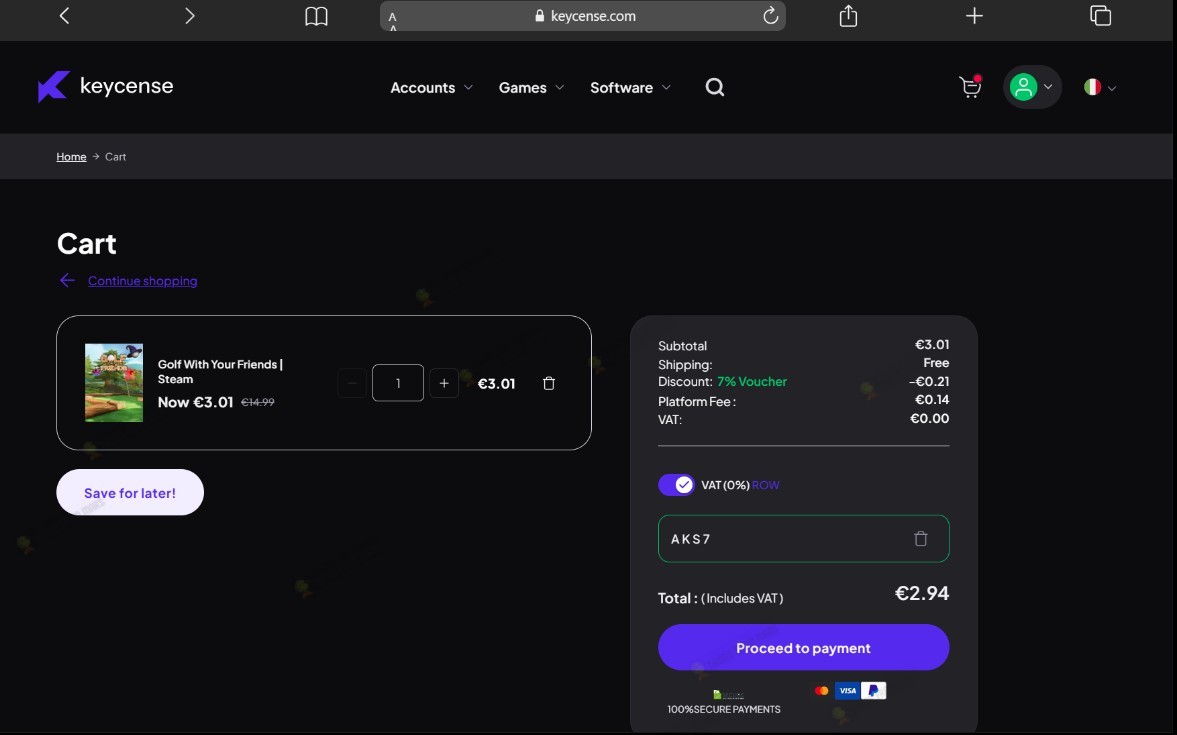Go back with the browser back arrow
Screen dimensions: 1177x735
coord(65,16)
